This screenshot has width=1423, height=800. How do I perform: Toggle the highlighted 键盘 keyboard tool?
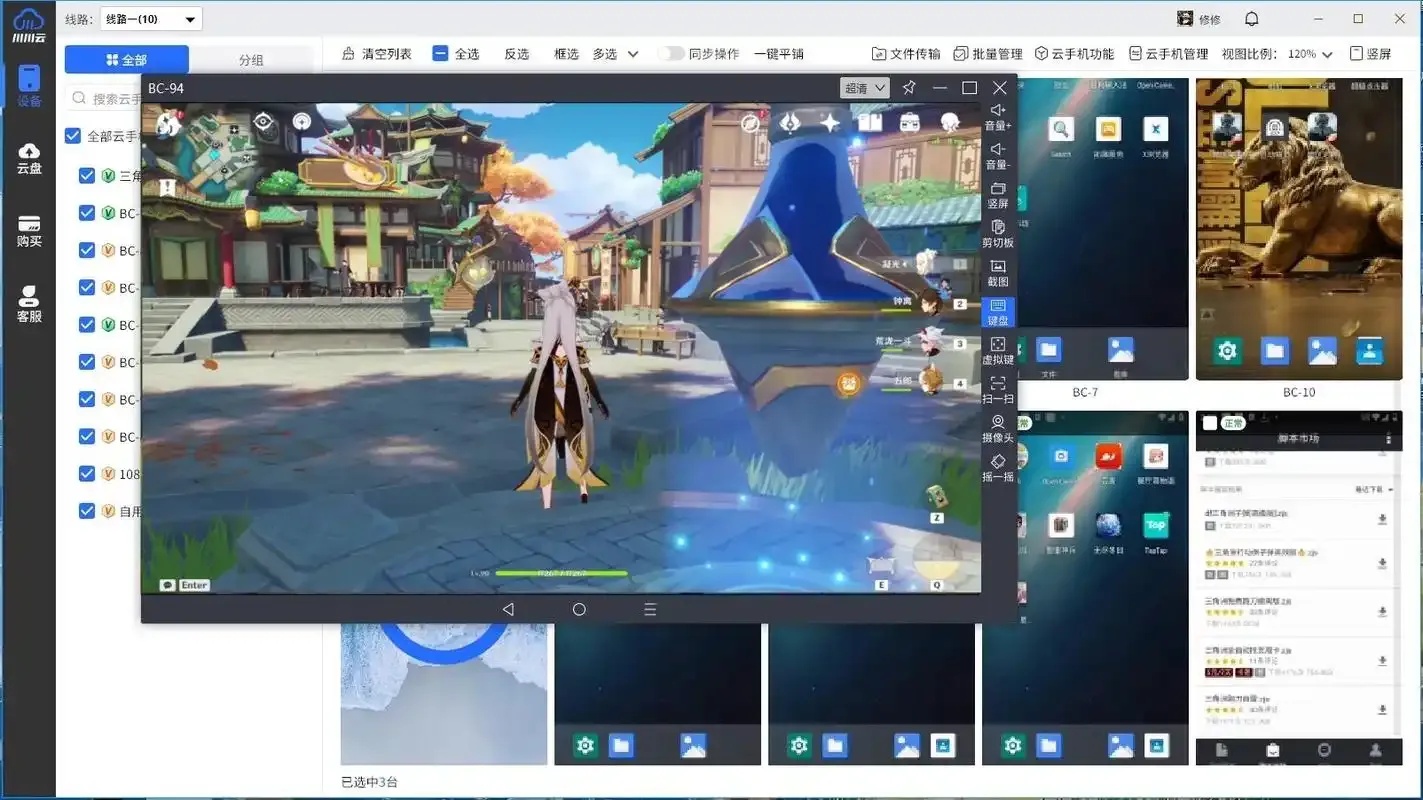[x=998, y=312]
